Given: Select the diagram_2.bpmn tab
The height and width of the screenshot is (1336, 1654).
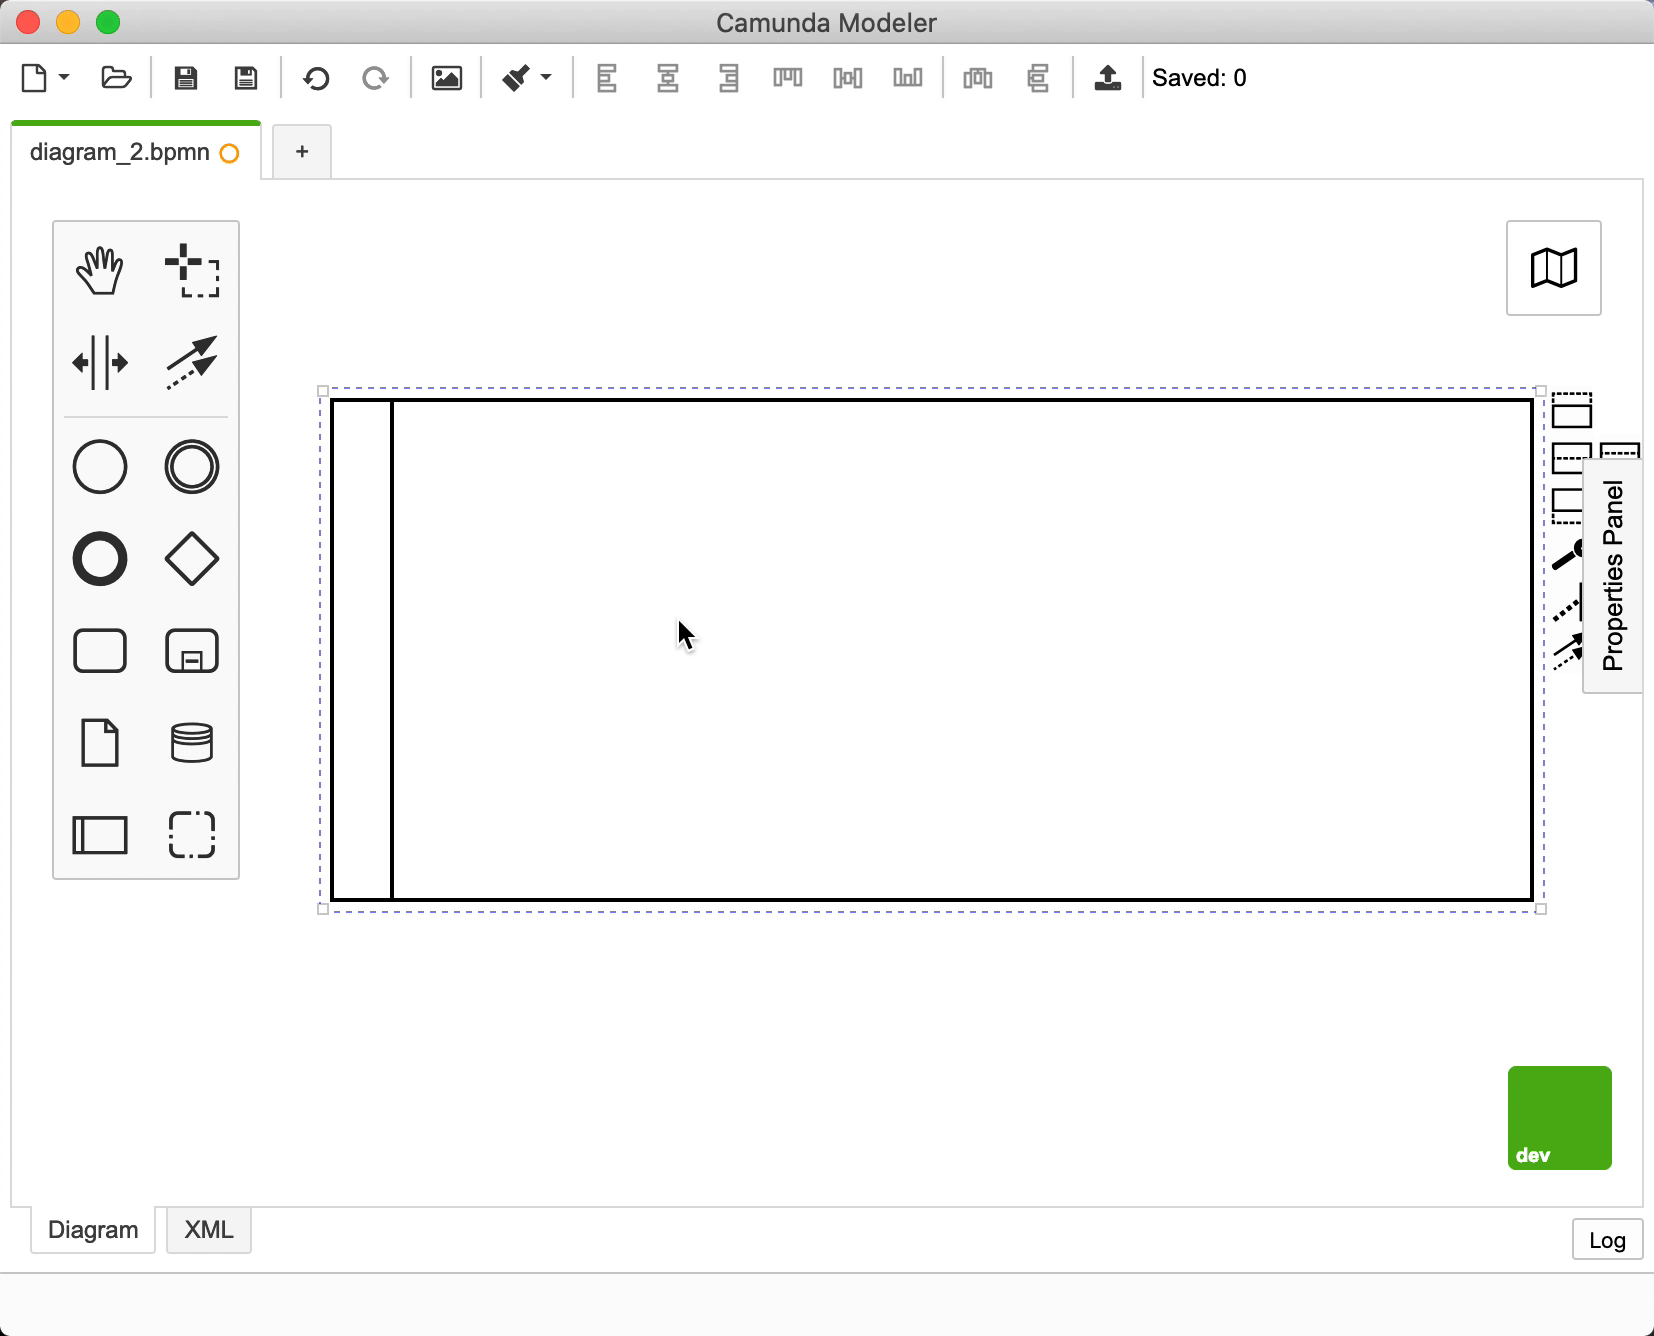Looking at the screenshot, I should point(120,151).
